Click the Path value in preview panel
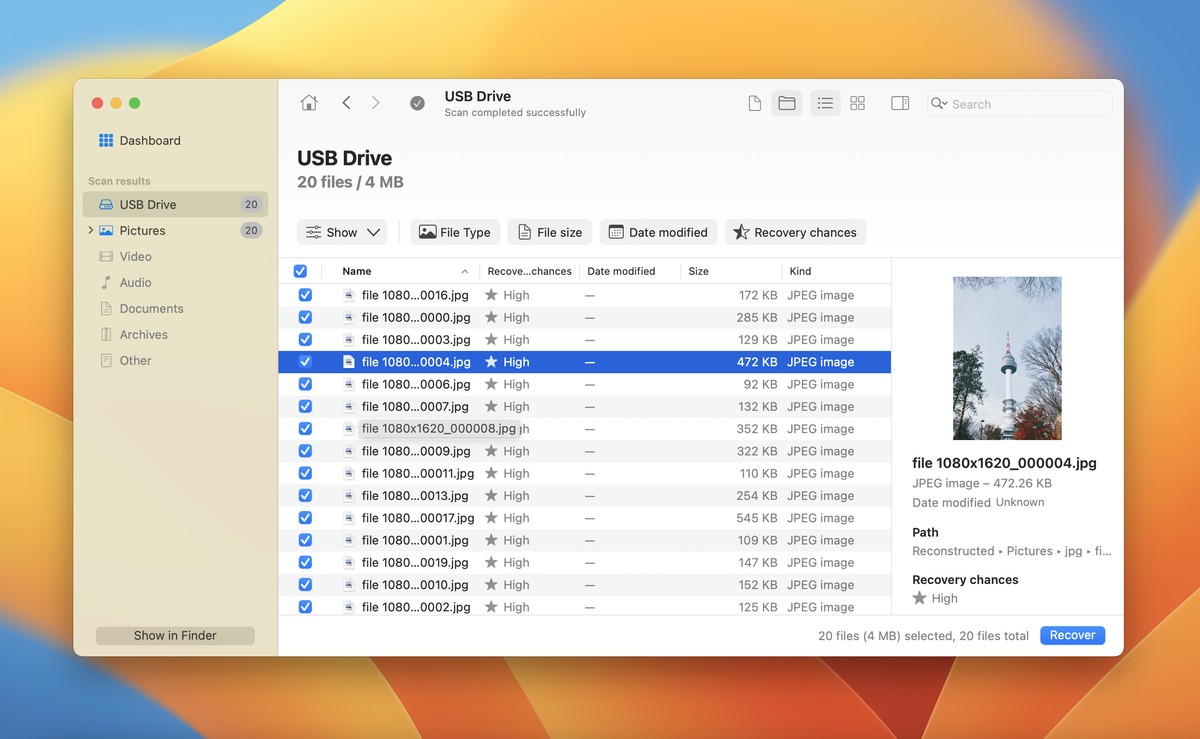This screenshot has width=1200, height=739. click(1011, 551)
